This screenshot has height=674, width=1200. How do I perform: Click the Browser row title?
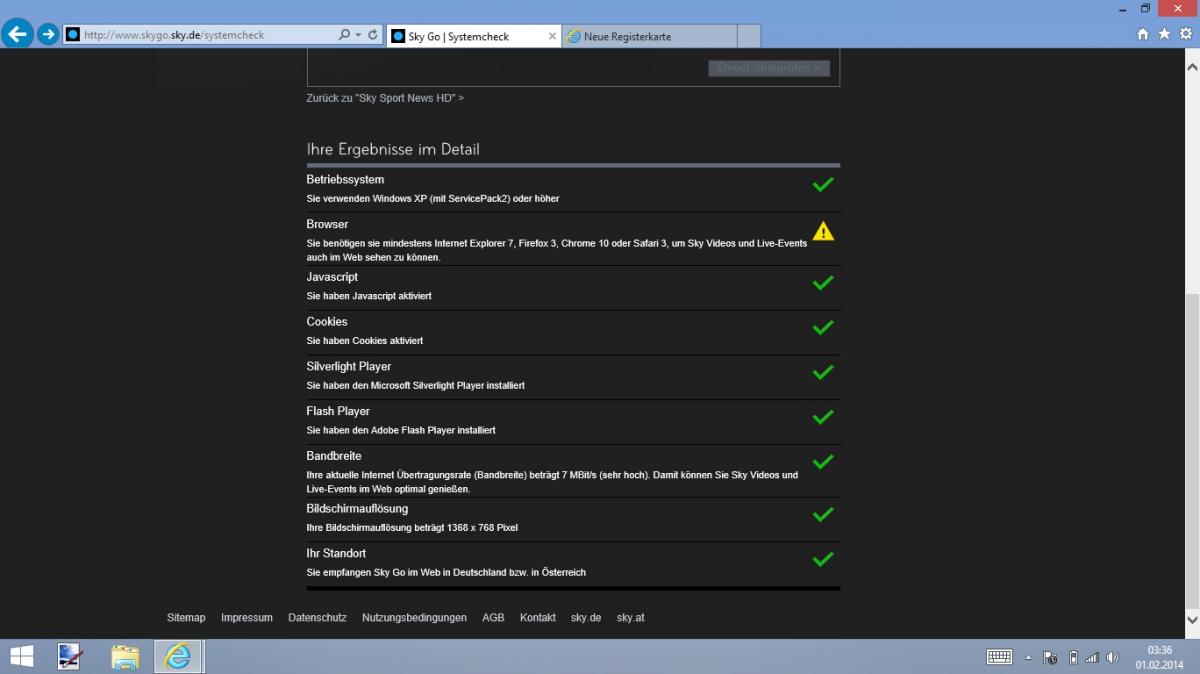point(327,225)
